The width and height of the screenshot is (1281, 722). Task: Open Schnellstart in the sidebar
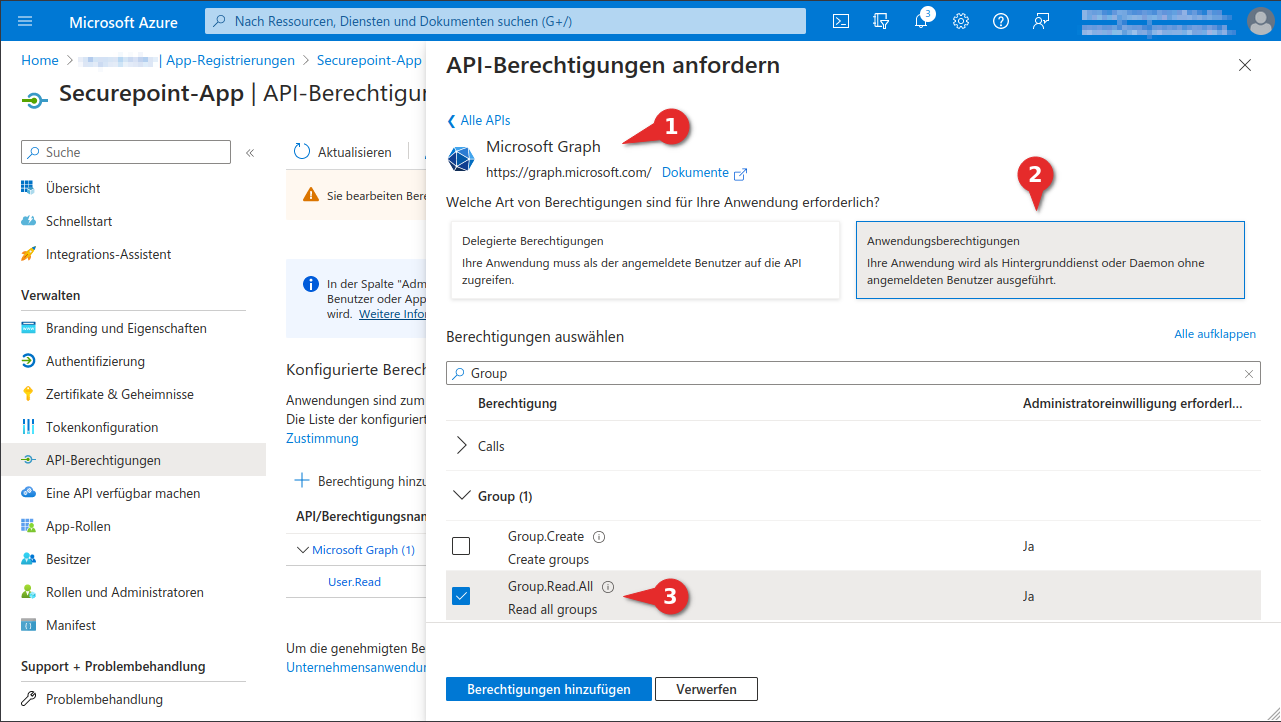[79, 221]
